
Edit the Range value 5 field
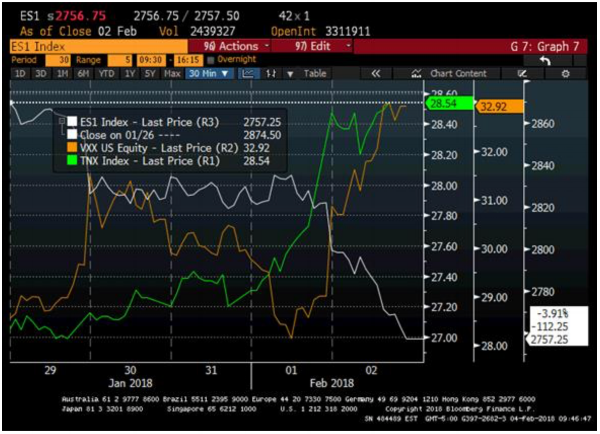click(119, 60)
